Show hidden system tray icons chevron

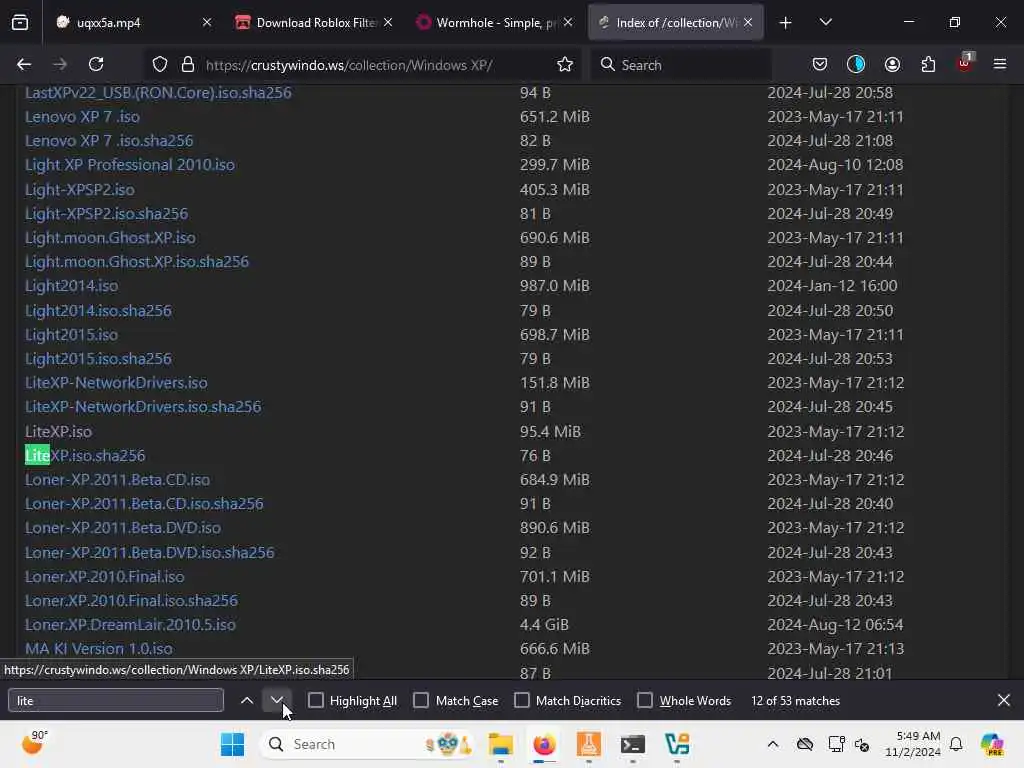773,744
